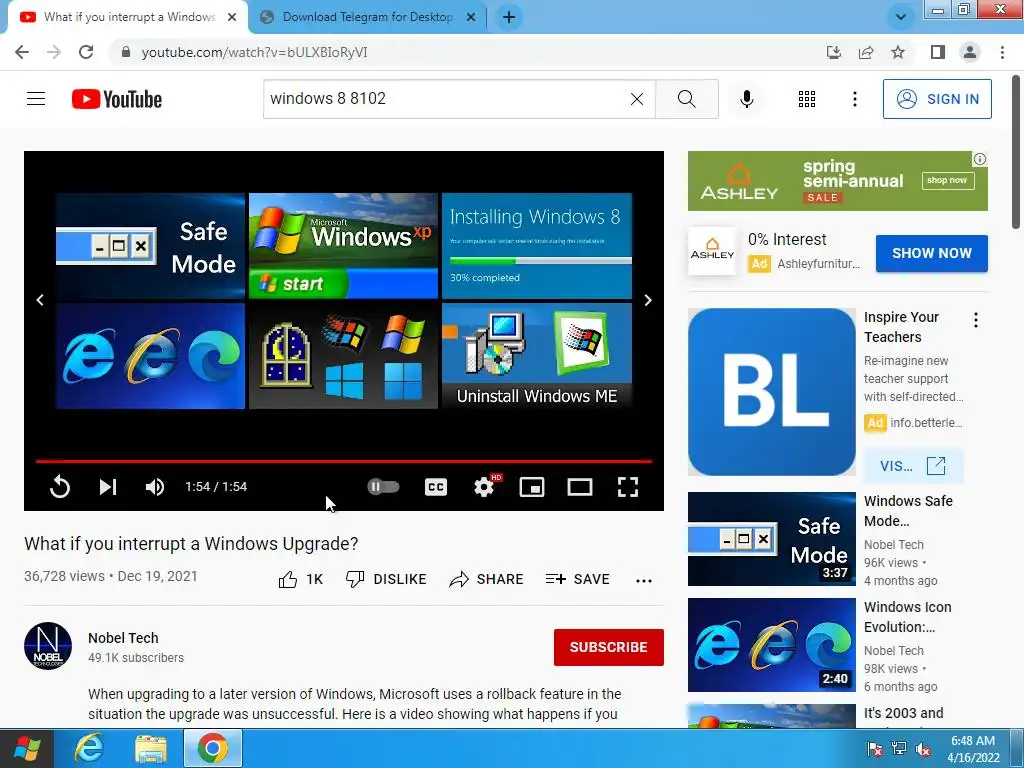Open Nobel Tech channel avatar

[x=48, y=646]
